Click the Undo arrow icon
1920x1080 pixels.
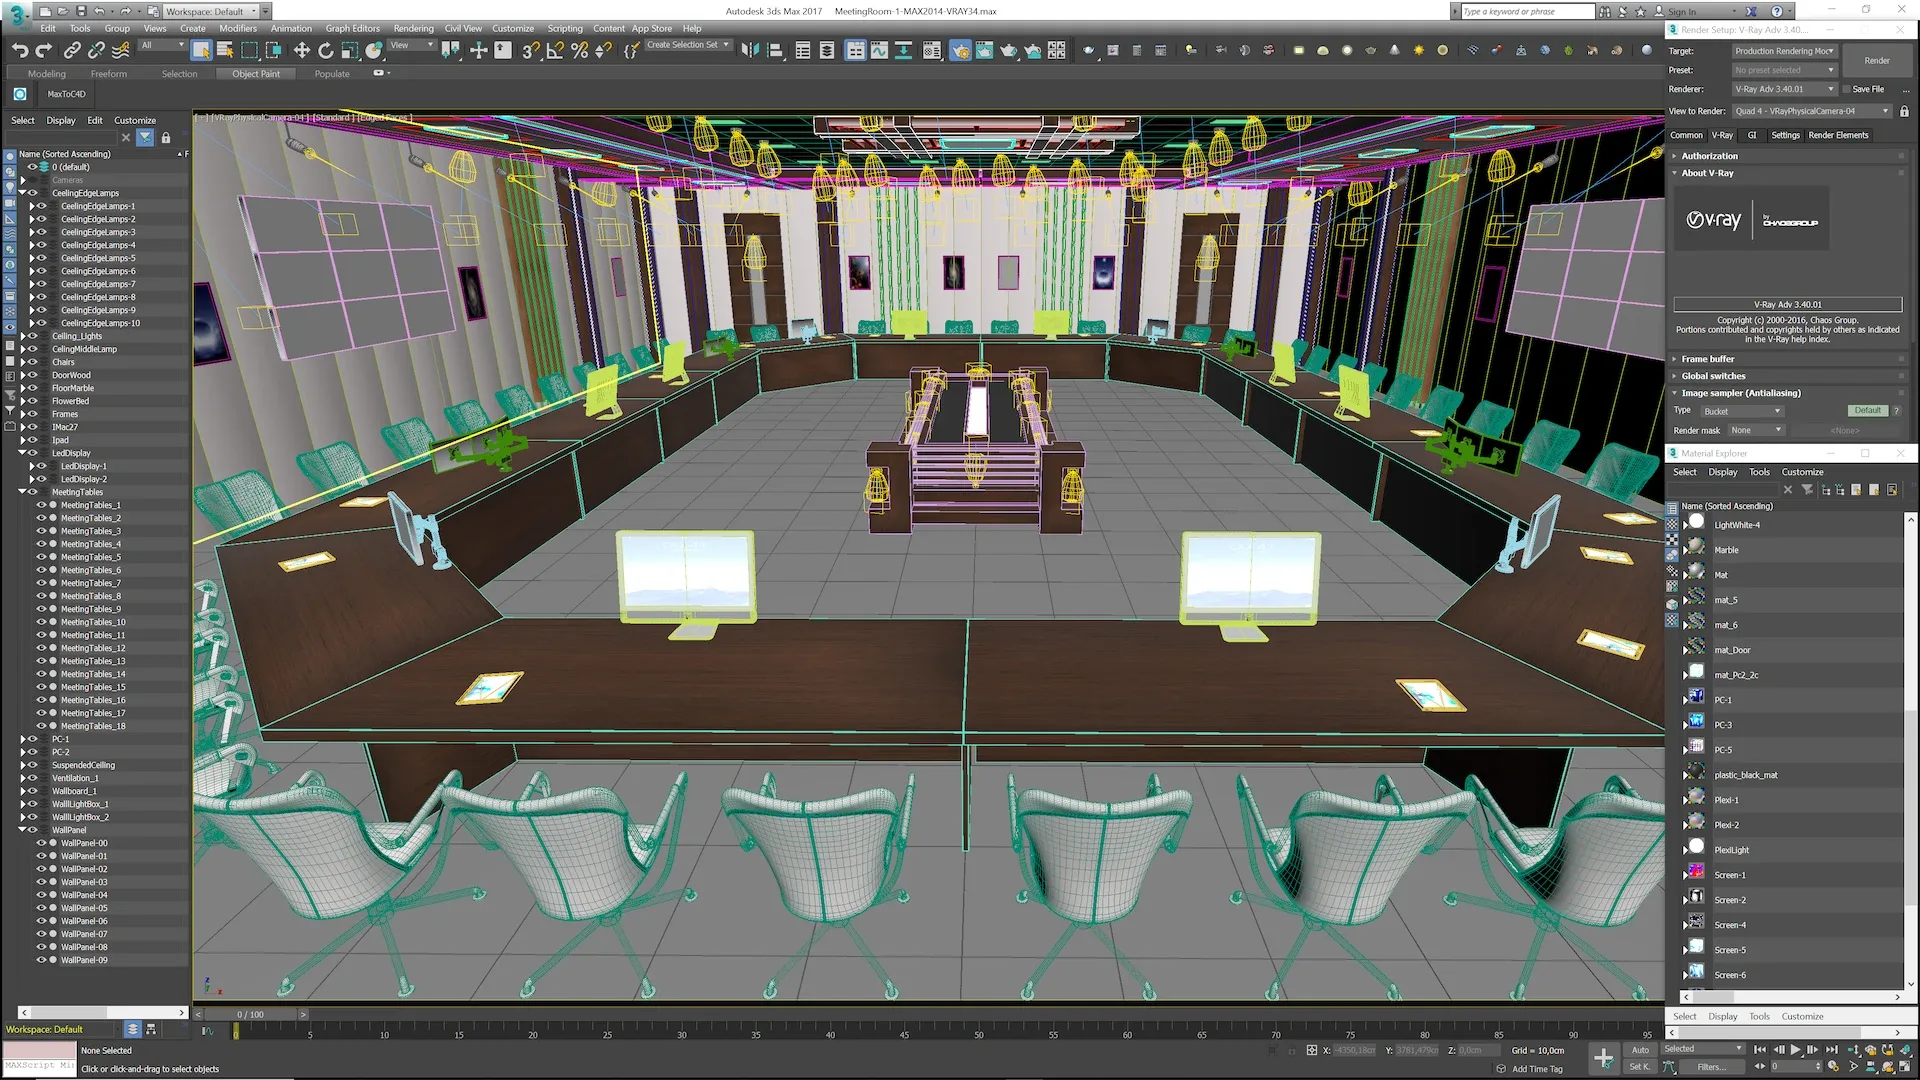(19, 50)
